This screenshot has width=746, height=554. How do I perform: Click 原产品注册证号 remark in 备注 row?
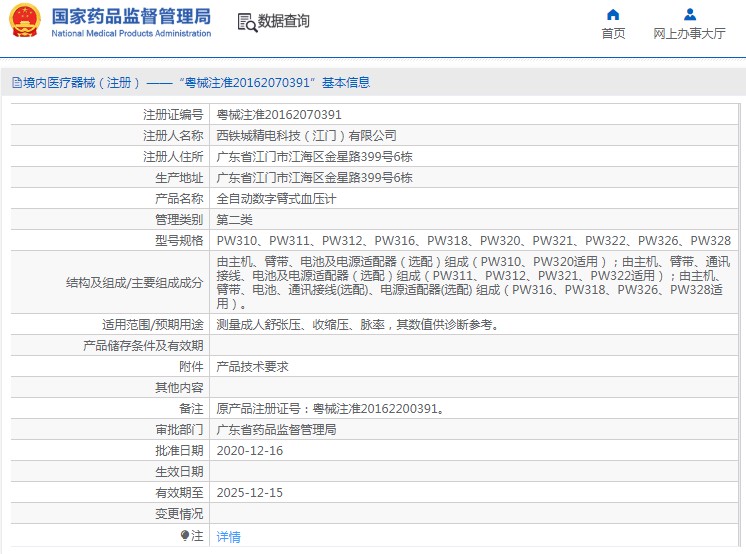click(x=331, y=408)
